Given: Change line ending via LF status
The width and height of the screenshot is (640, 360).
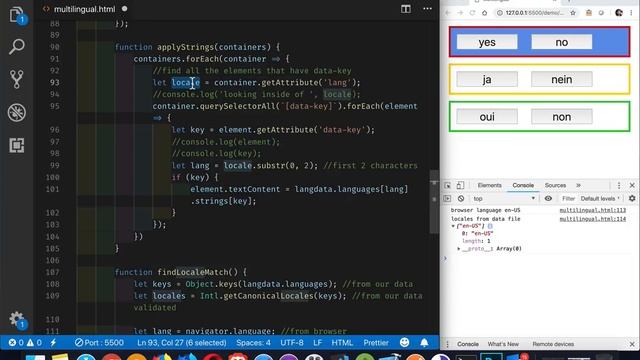Looking at the screenshot, I should [x=317, y=343].
